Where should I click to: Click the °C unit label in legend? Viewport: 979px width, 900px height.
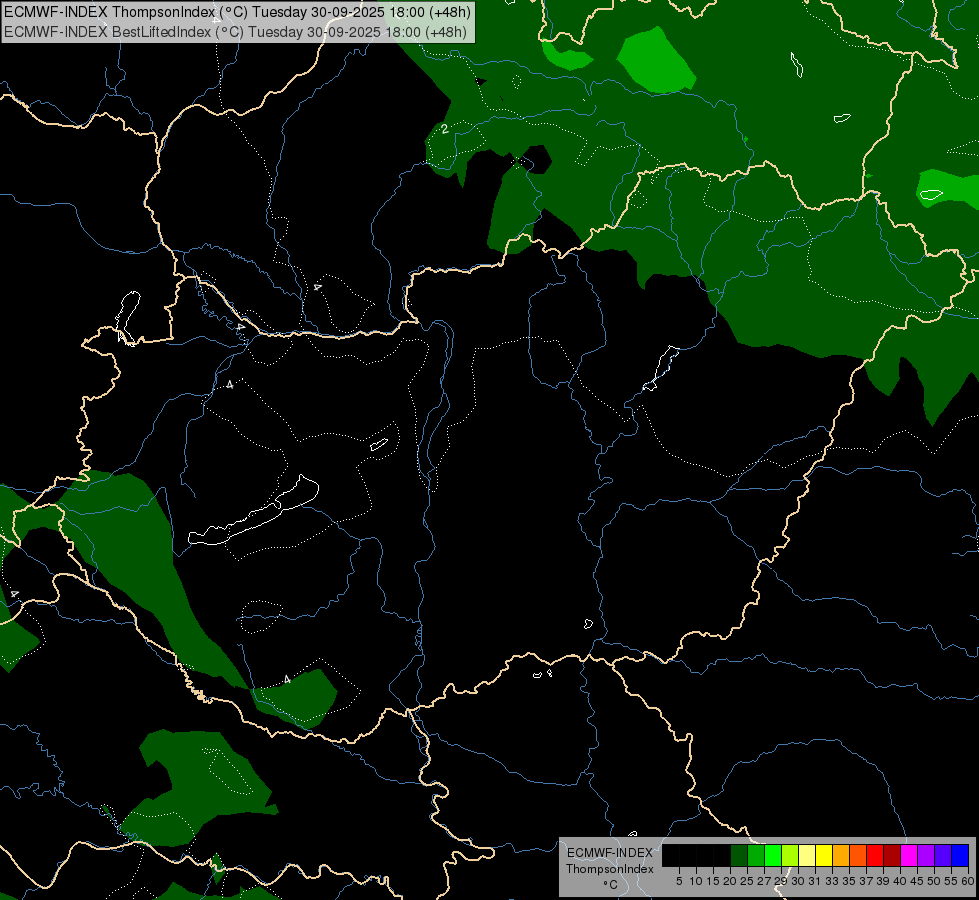[611, 884]
